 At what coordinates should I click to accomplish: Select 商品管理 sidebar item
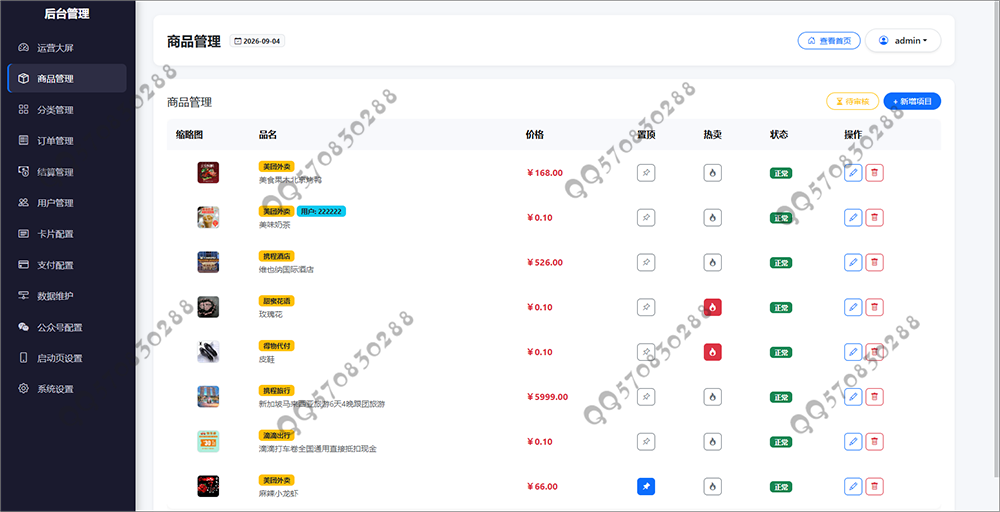67,78
